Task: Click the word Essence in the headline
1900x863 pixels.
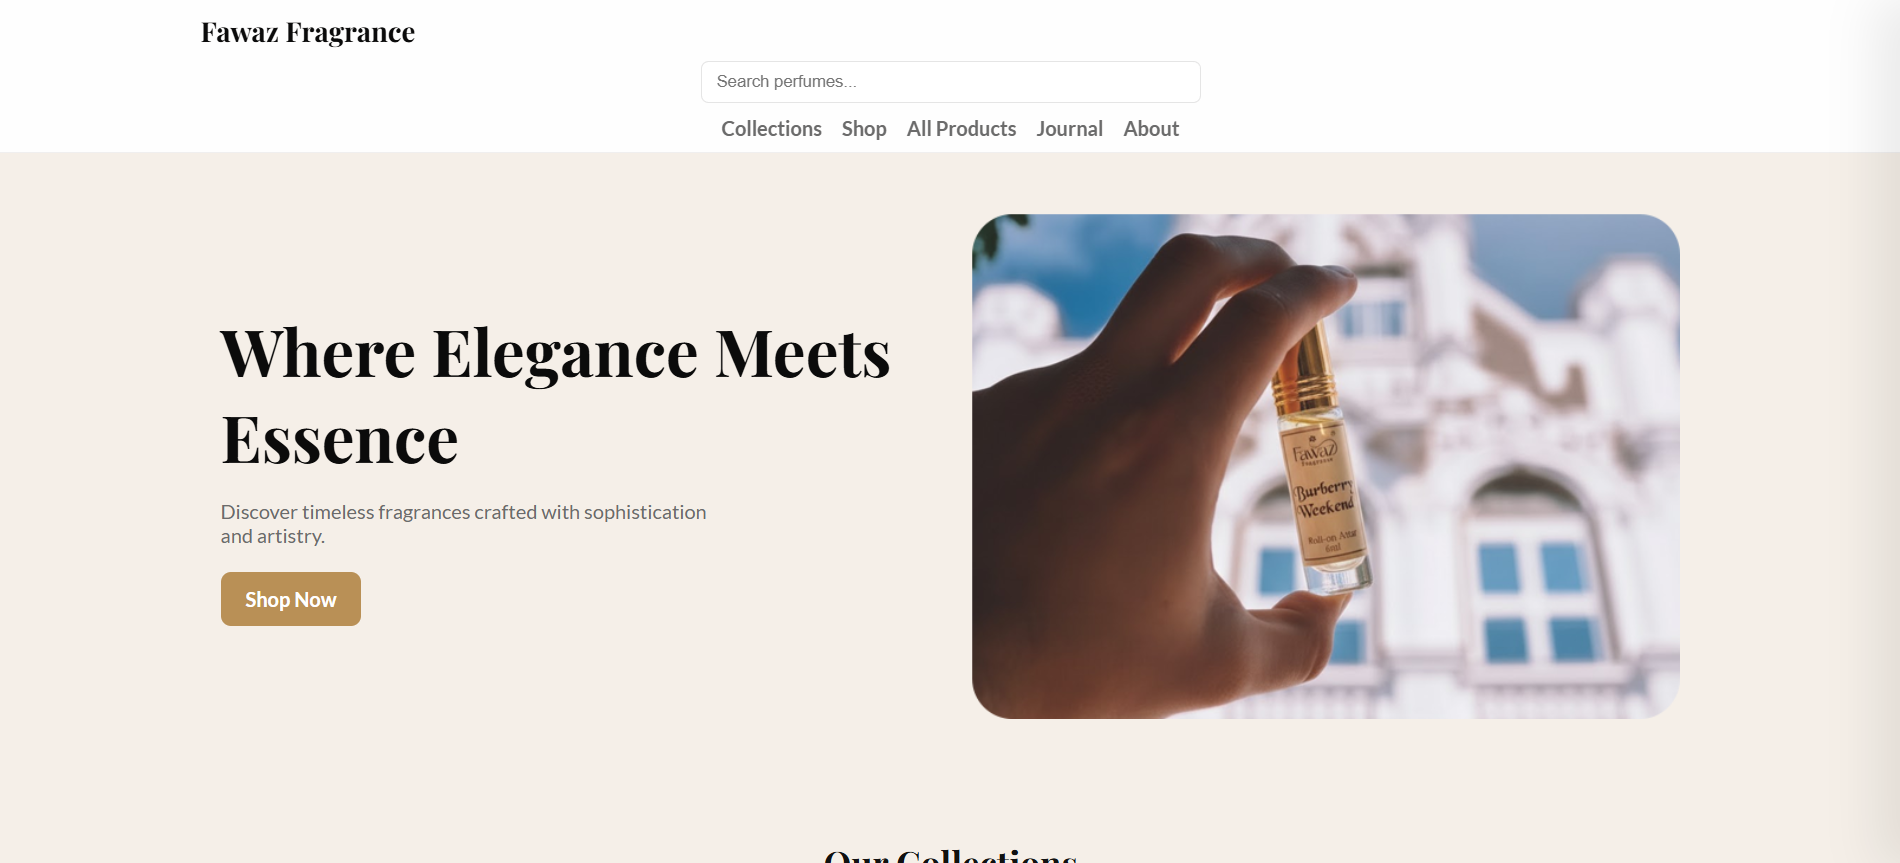Action: [340, 440]
